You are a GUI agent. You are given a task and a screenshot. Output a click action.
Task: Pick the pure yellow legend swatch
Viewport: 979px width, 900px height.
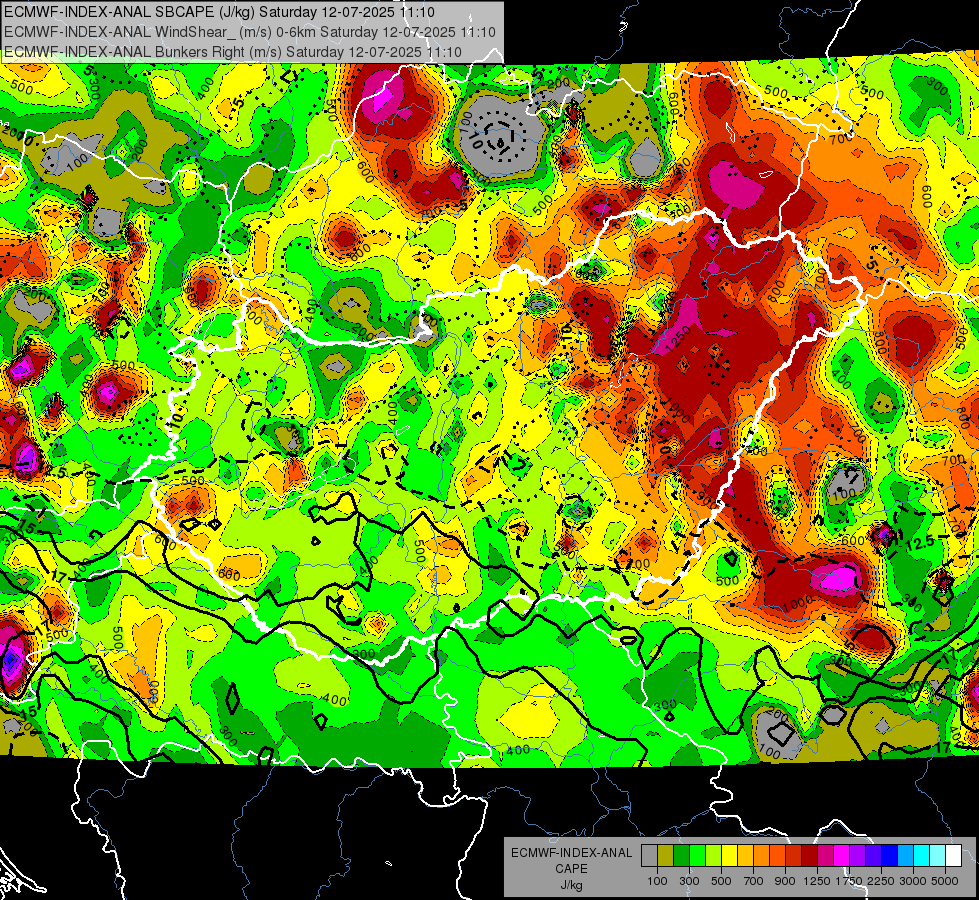729,856
